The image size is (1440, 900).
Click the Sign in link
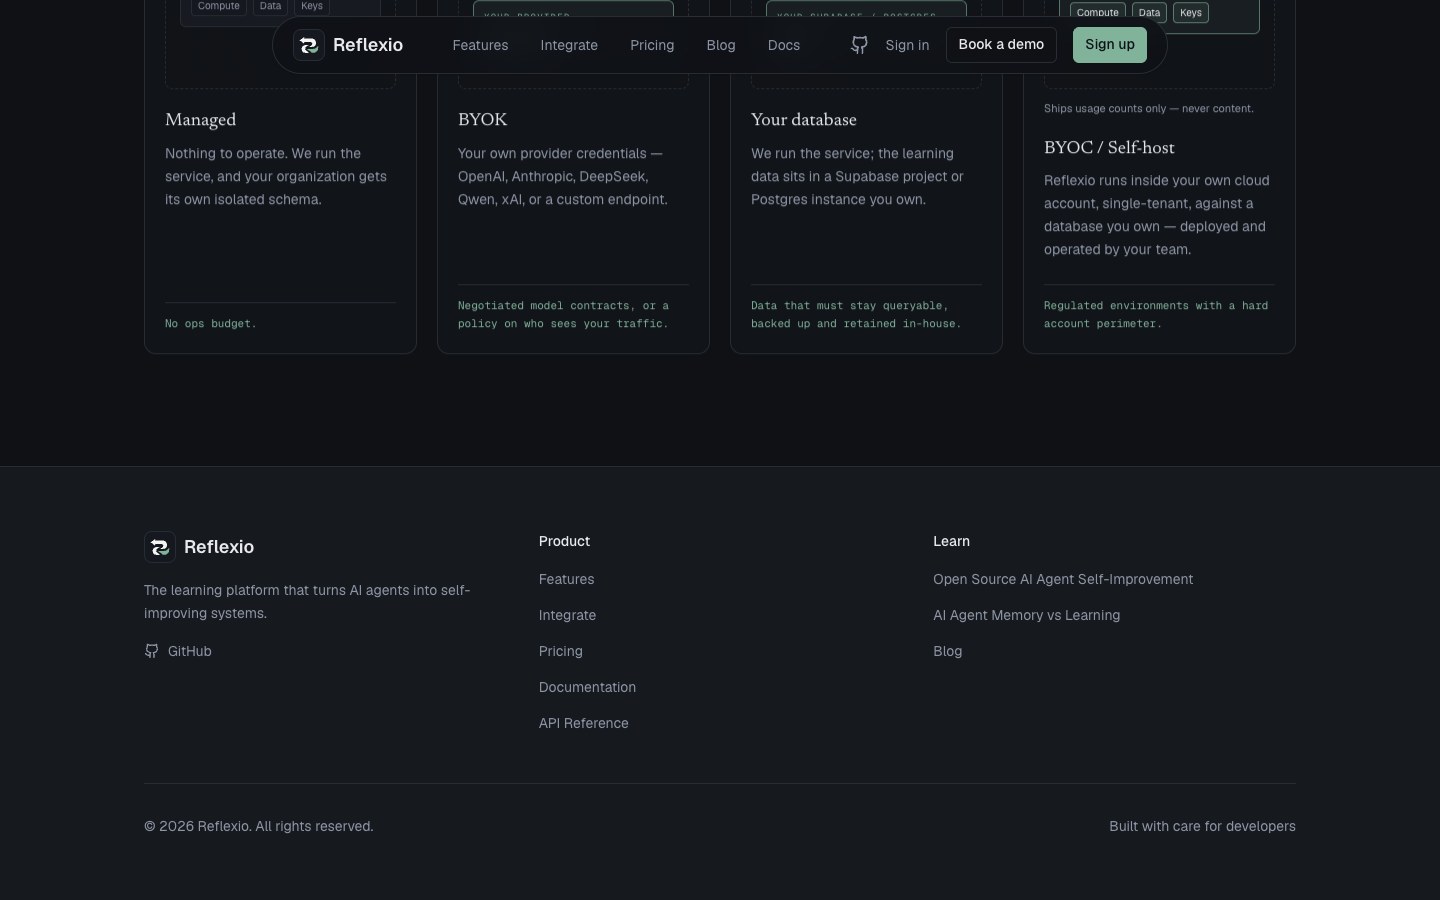click(907, 45)
